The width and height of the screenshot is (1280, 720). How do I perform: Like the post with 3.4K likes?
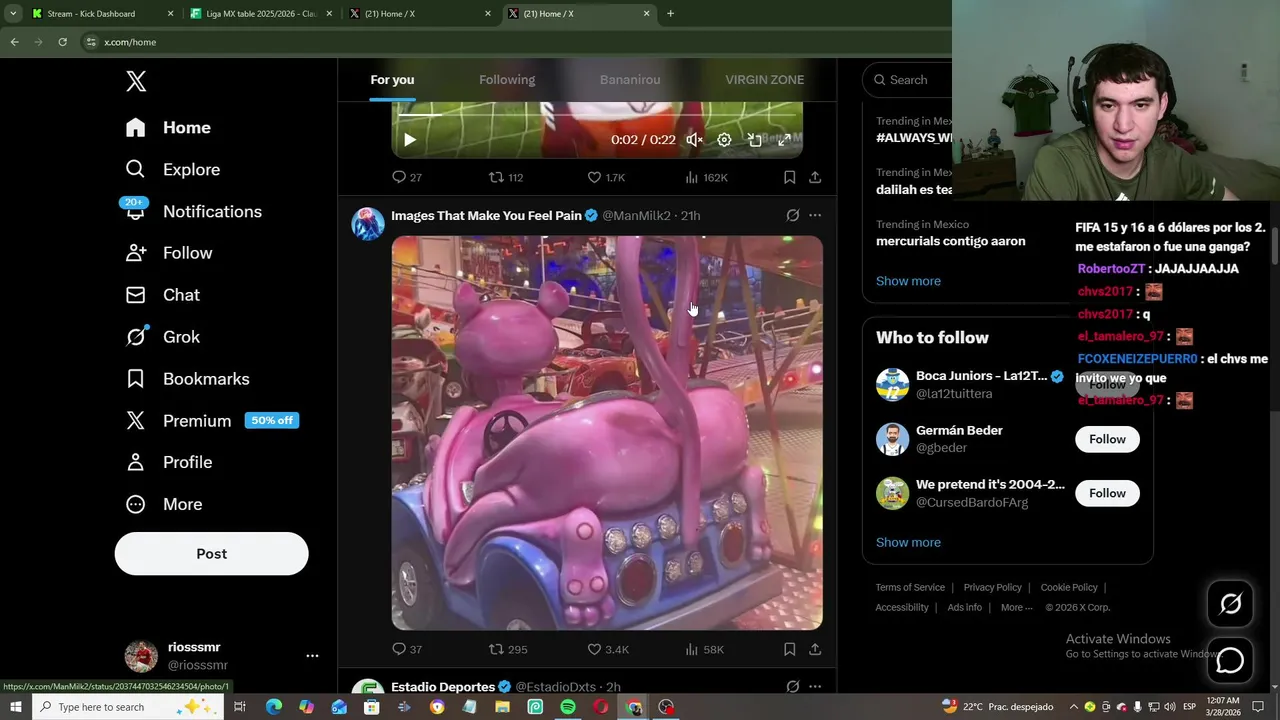pos(608,649)
